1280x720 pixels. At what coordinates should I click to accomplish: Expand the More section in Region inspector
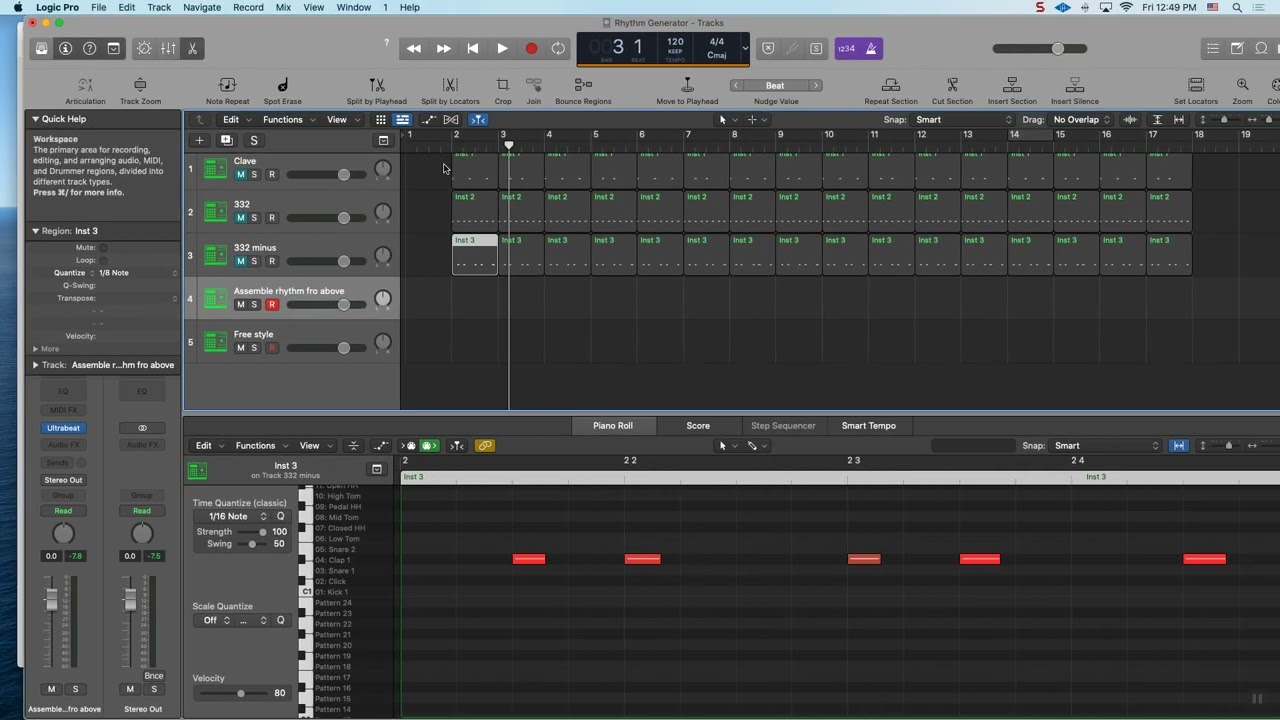36,349
